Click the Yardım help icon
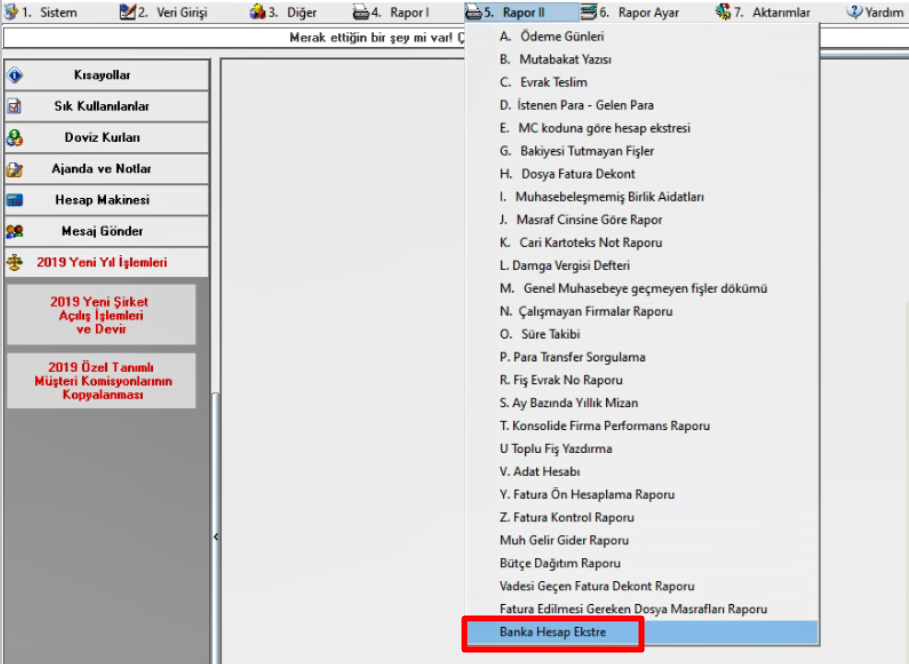 click(x=855, y=13)
